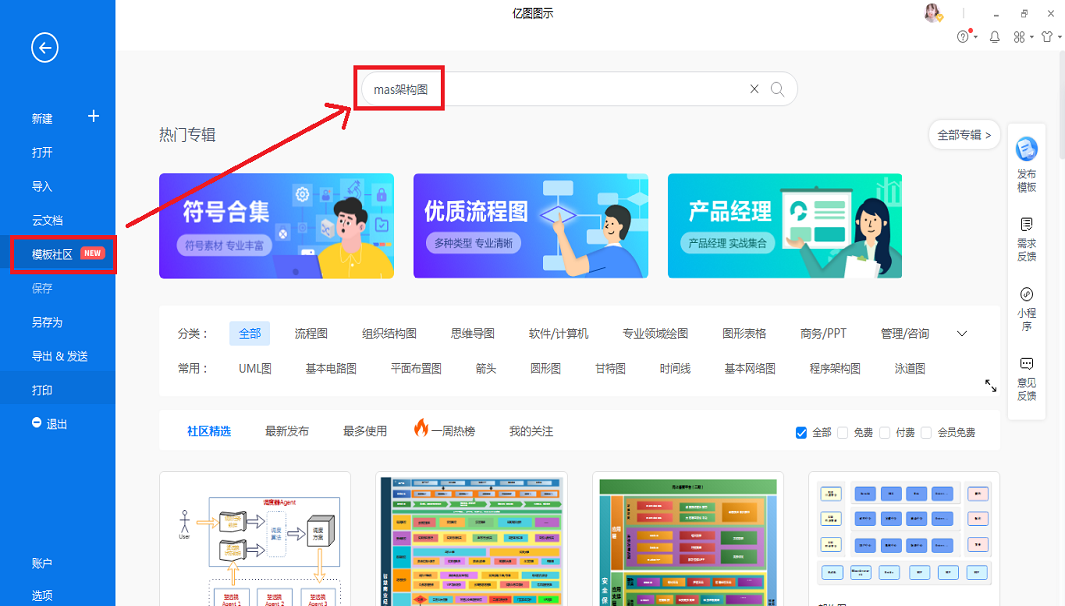This screenshot has height=606, width=1065.
Task: Click the 意见反馈 chat icon
Action: click(x=1026, y=364)
